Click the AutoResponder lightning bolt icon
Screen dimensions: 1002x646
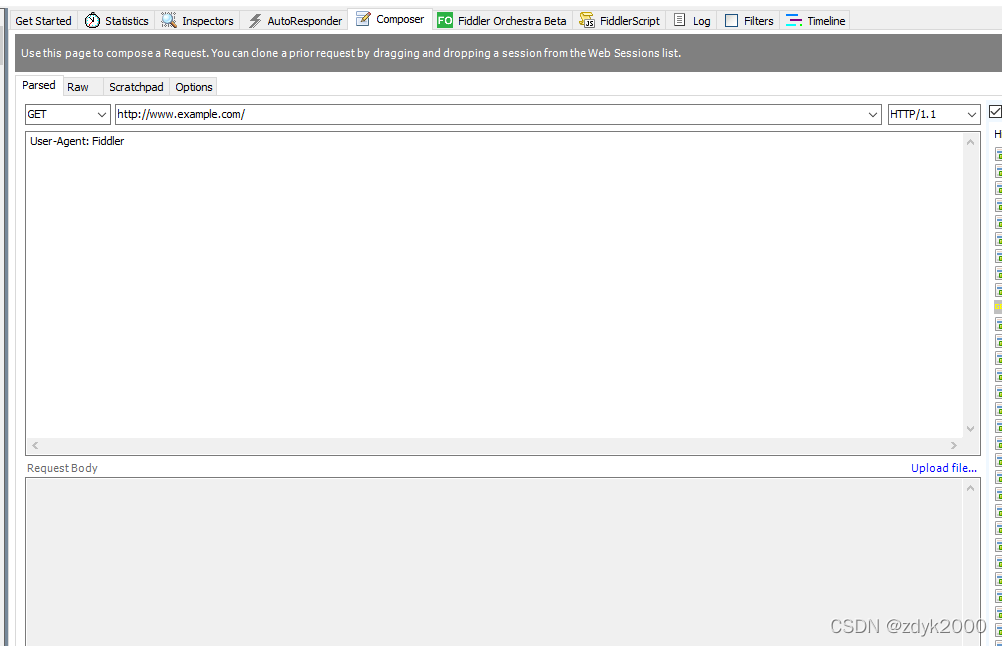(255, 20)
